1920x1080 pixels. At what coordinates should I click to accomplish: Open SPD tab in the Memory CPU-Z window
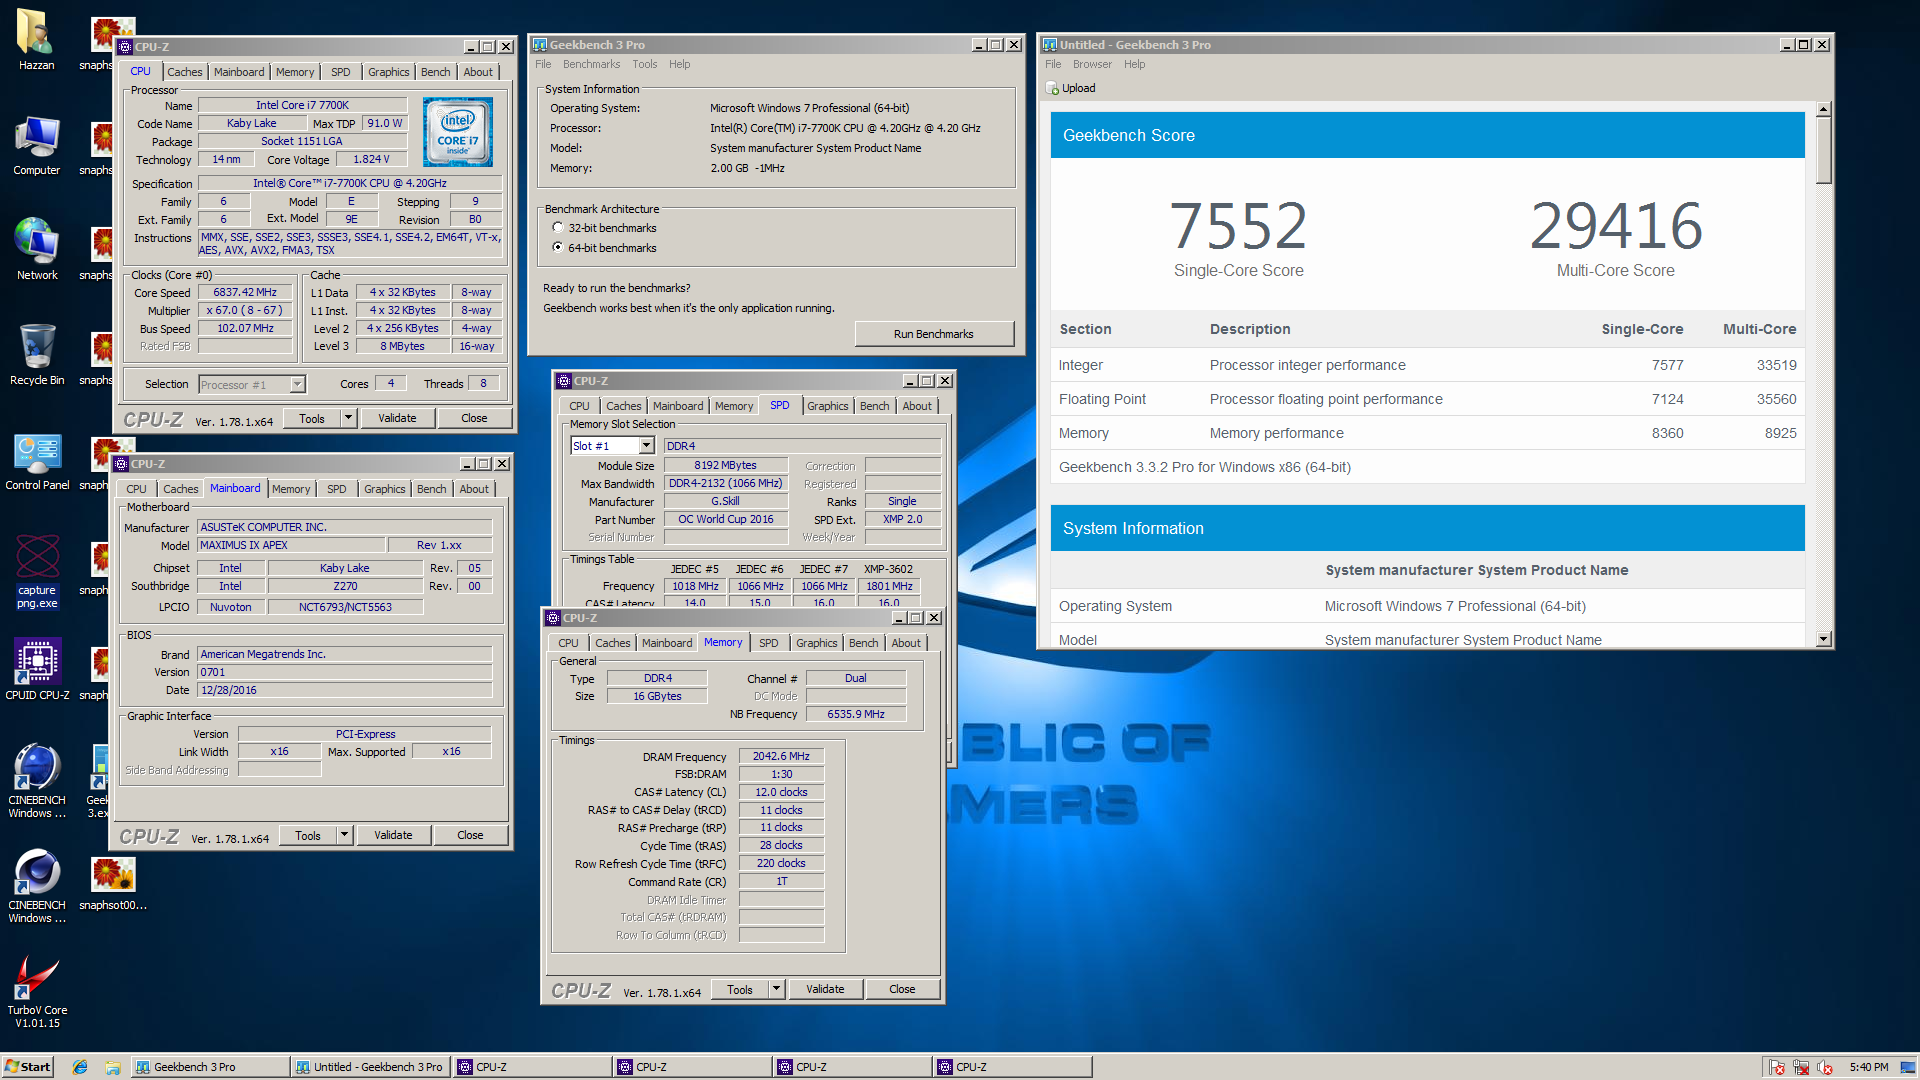pyautogui.click(x=768, y=643)
